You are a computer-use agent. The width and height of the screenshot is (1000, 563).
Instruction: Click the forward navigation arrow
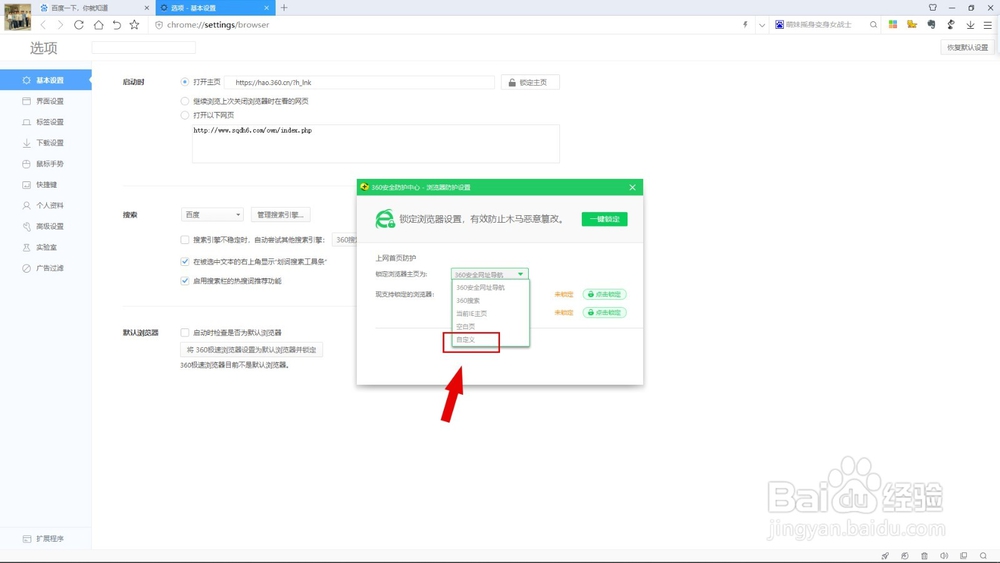click(60, 25)
